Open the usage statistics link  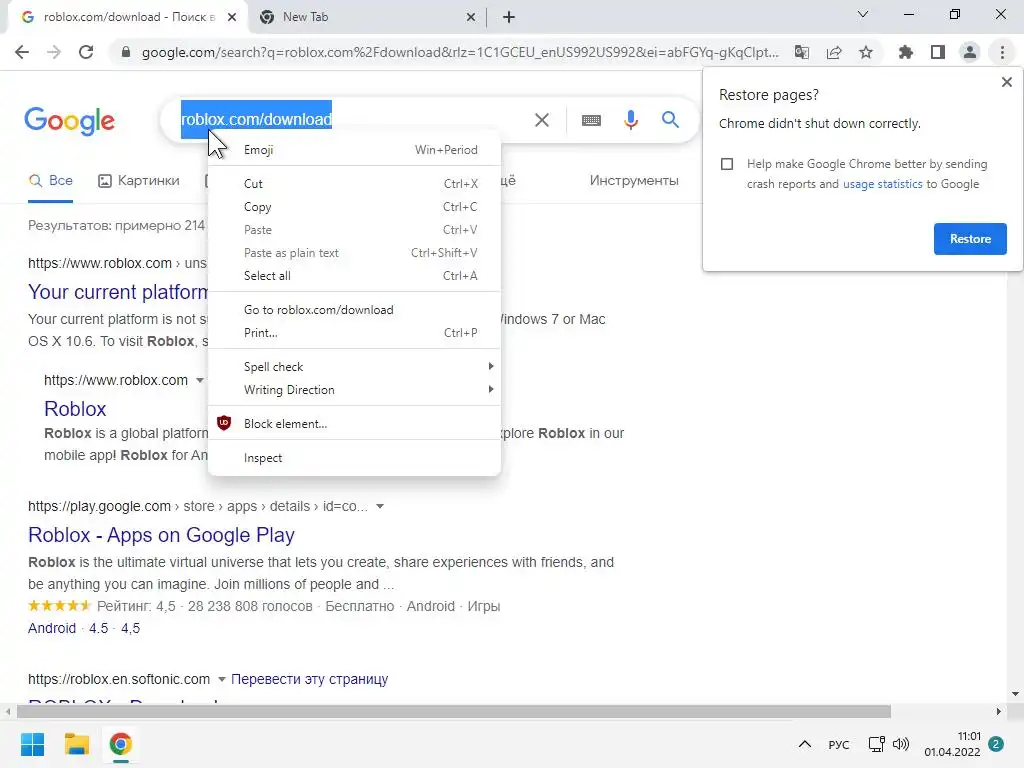[x=882, y=184]
